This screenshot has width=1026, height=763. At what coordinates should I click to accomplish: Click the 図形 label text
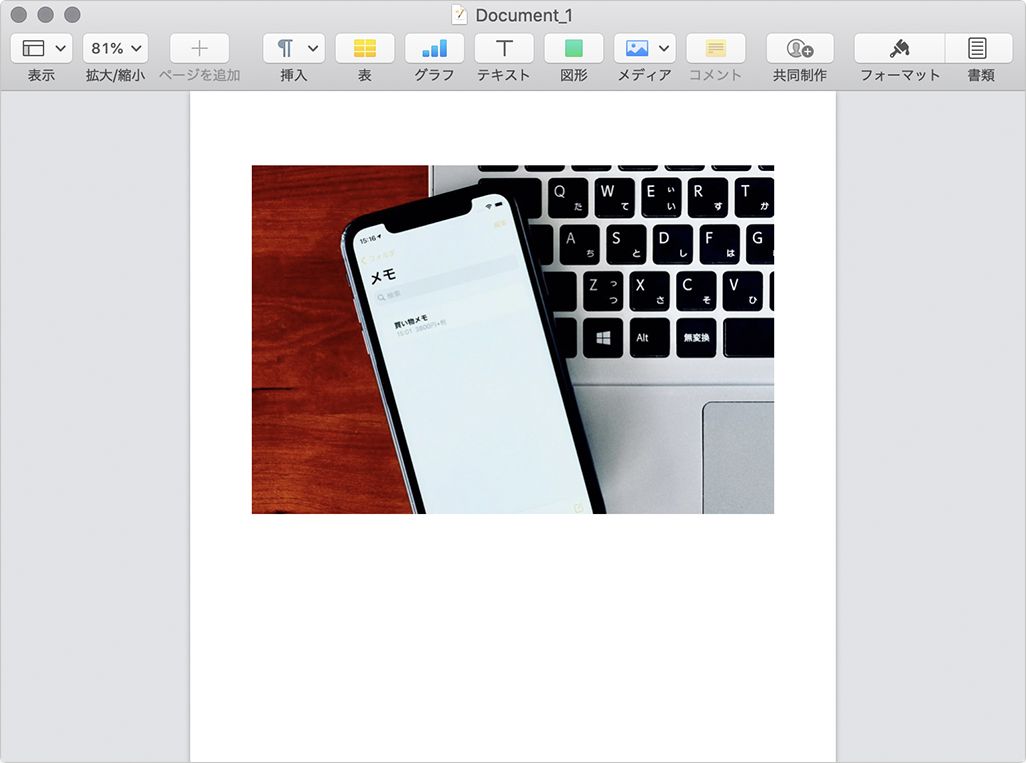[x=573, y=75]
